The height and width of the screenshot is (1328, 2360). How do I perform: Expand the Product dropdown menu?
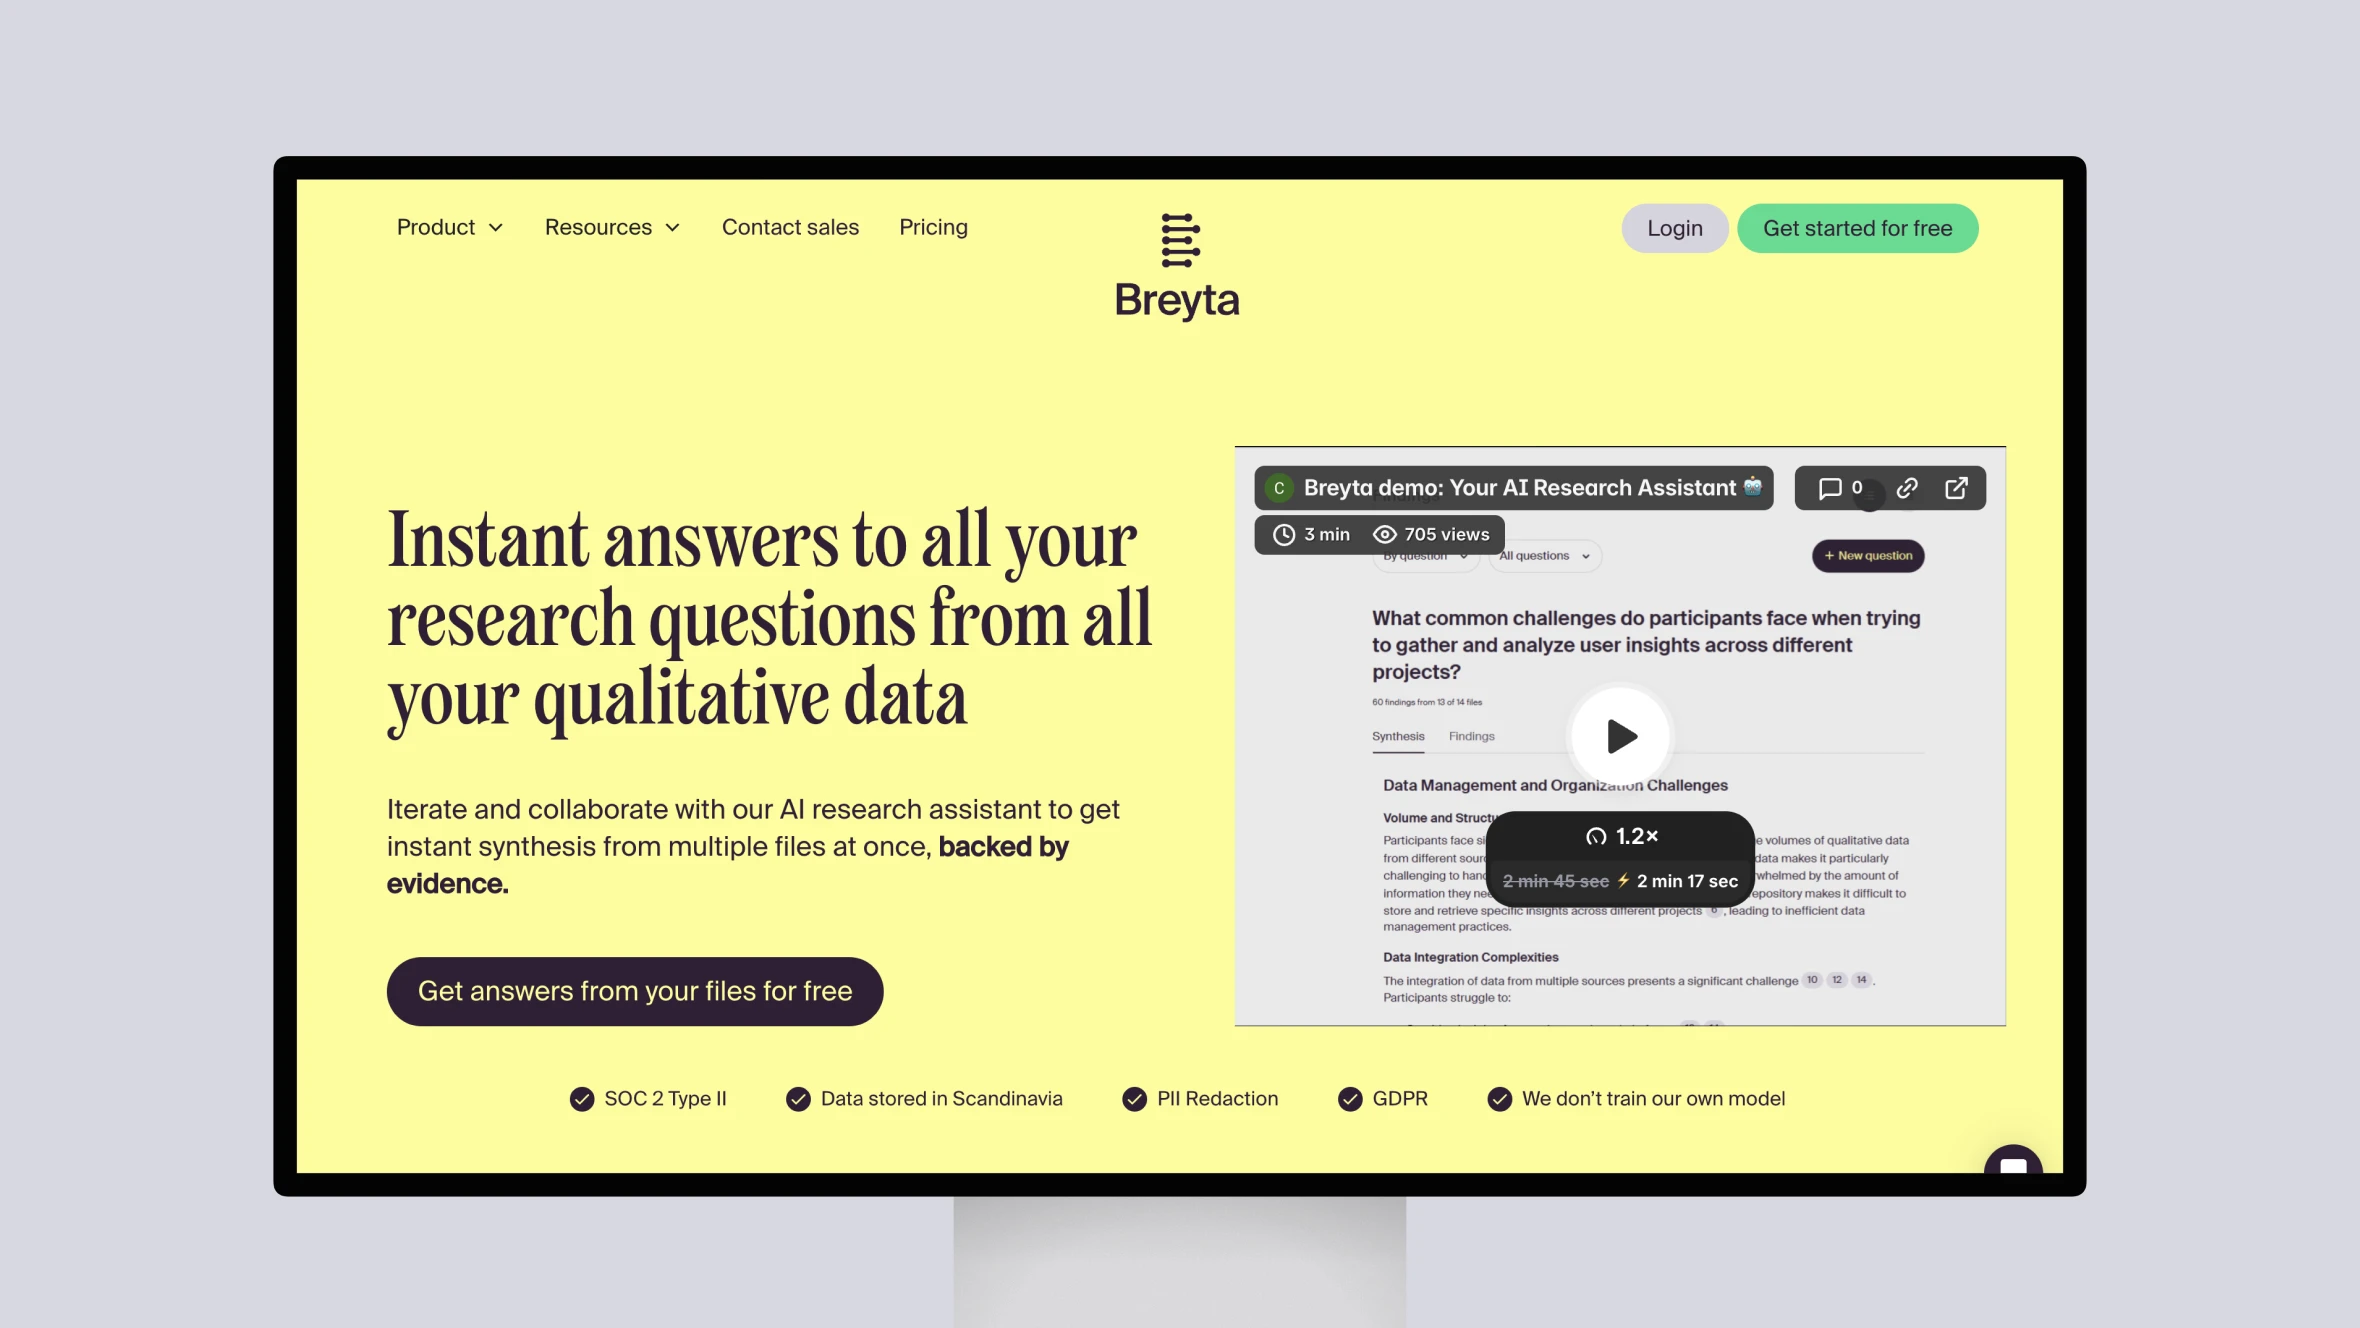(451, 227)
